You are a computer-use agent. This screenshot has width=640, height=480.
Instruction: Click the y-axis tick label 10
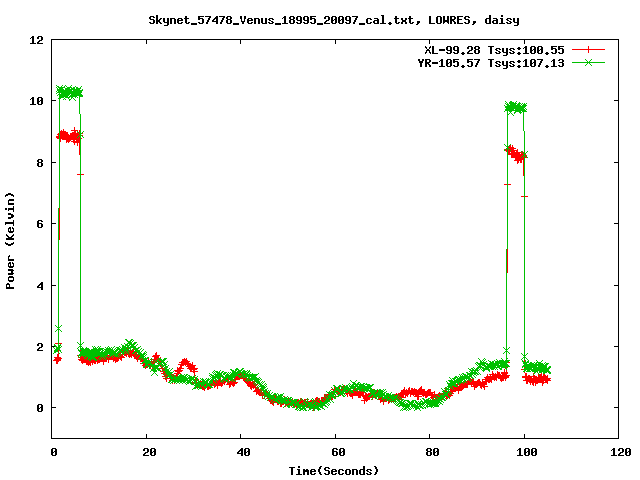click(36, 101)
